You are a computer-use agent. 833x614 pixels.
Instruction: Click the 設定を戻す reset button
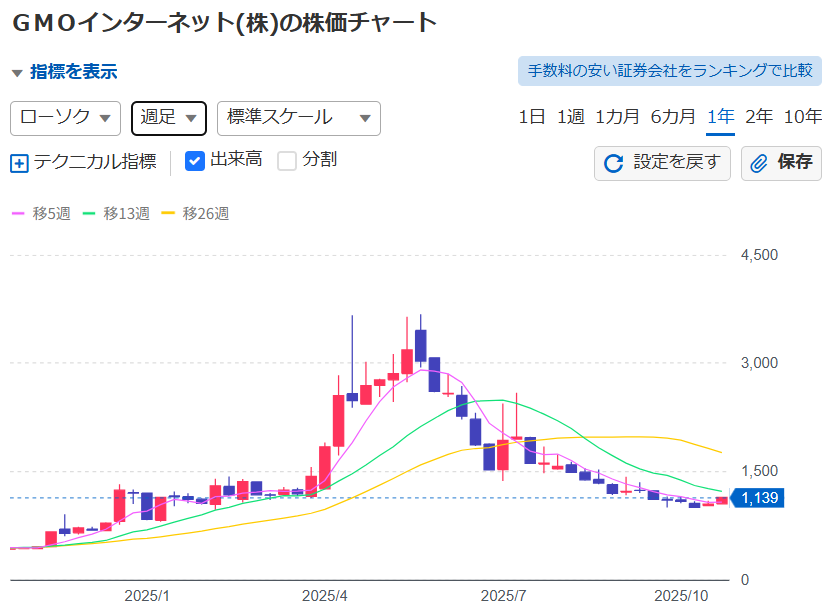click(x=662, y=163)
